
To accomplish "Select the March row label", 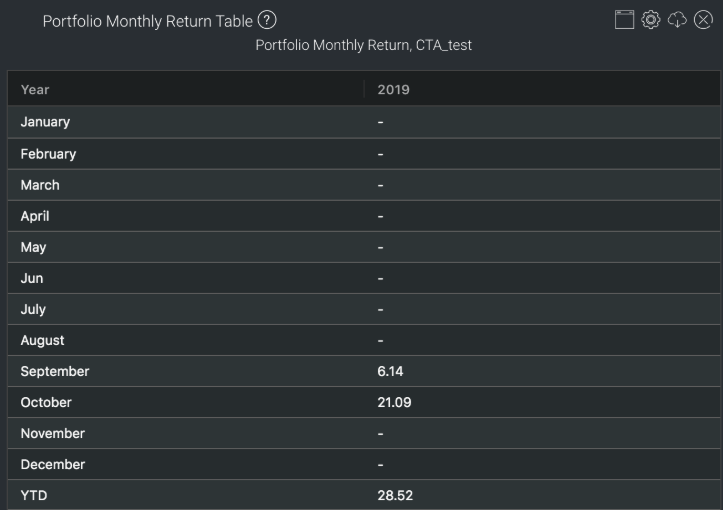I will [40, 185].
